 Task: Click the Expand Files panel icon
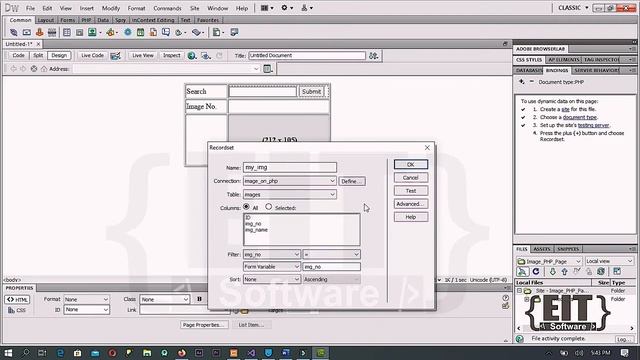(x=617, y=271)
